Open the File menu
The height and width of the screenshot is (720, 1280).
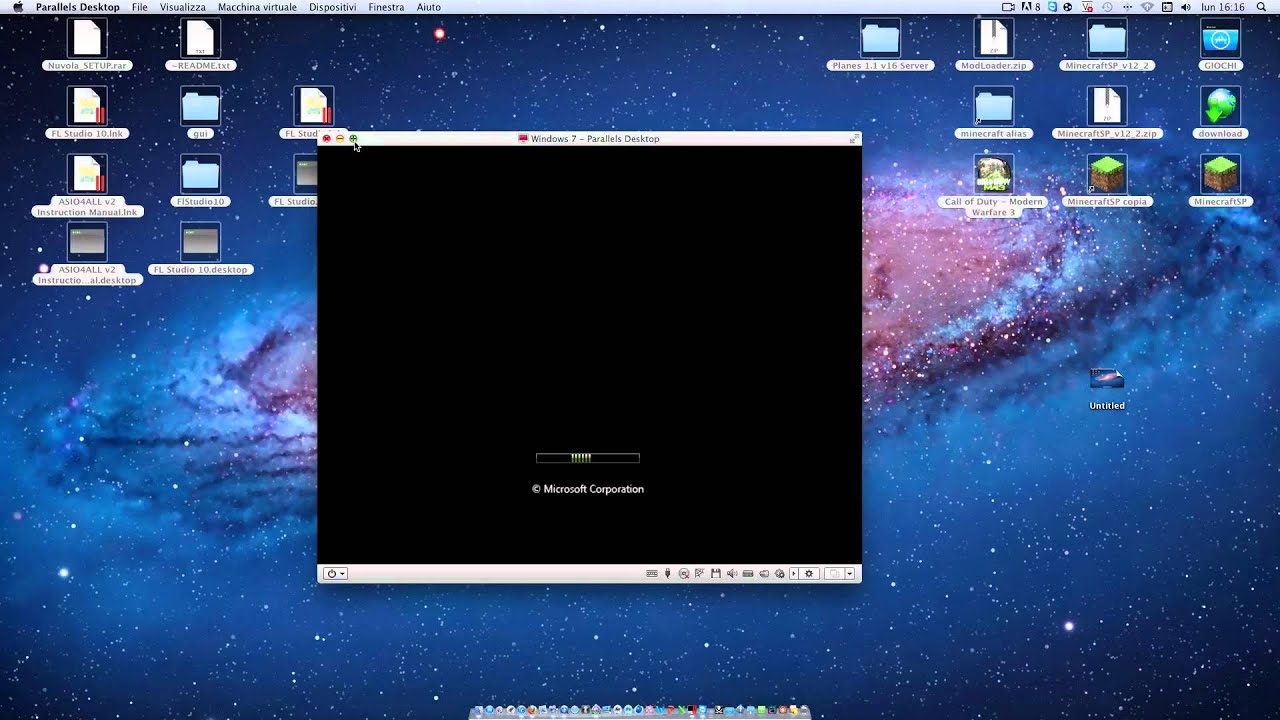[140, 7]
